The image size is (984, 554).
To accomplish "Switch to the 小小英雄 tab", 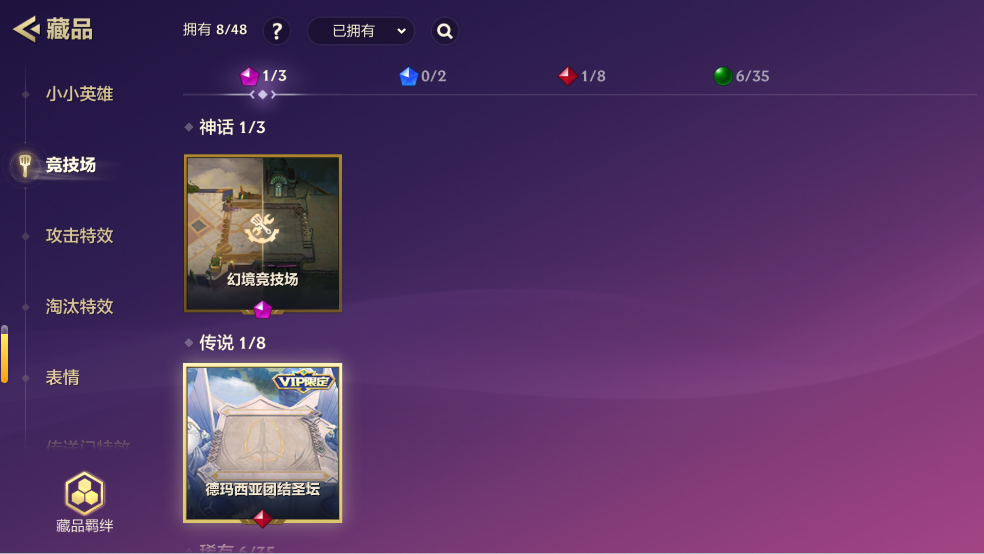I will [79, 94].
